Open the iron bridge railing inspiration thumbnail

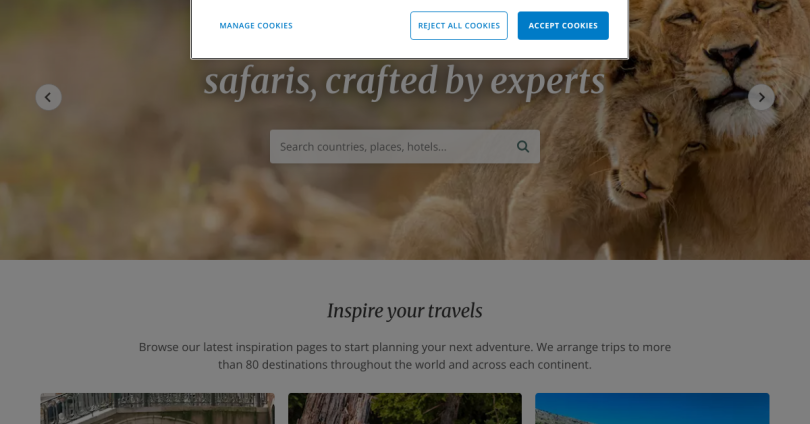point(158,409)
